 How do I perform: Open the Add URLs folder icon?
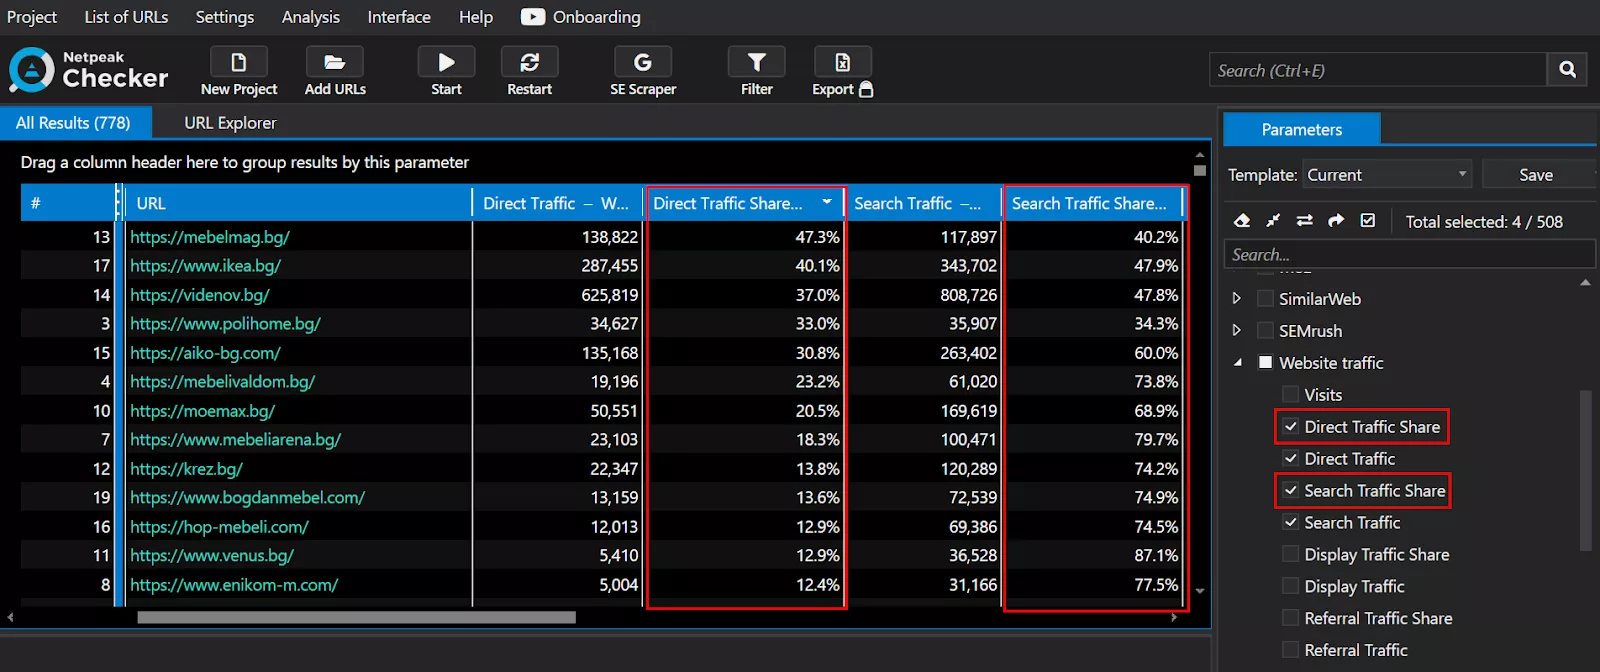click(x=335, y=63)
